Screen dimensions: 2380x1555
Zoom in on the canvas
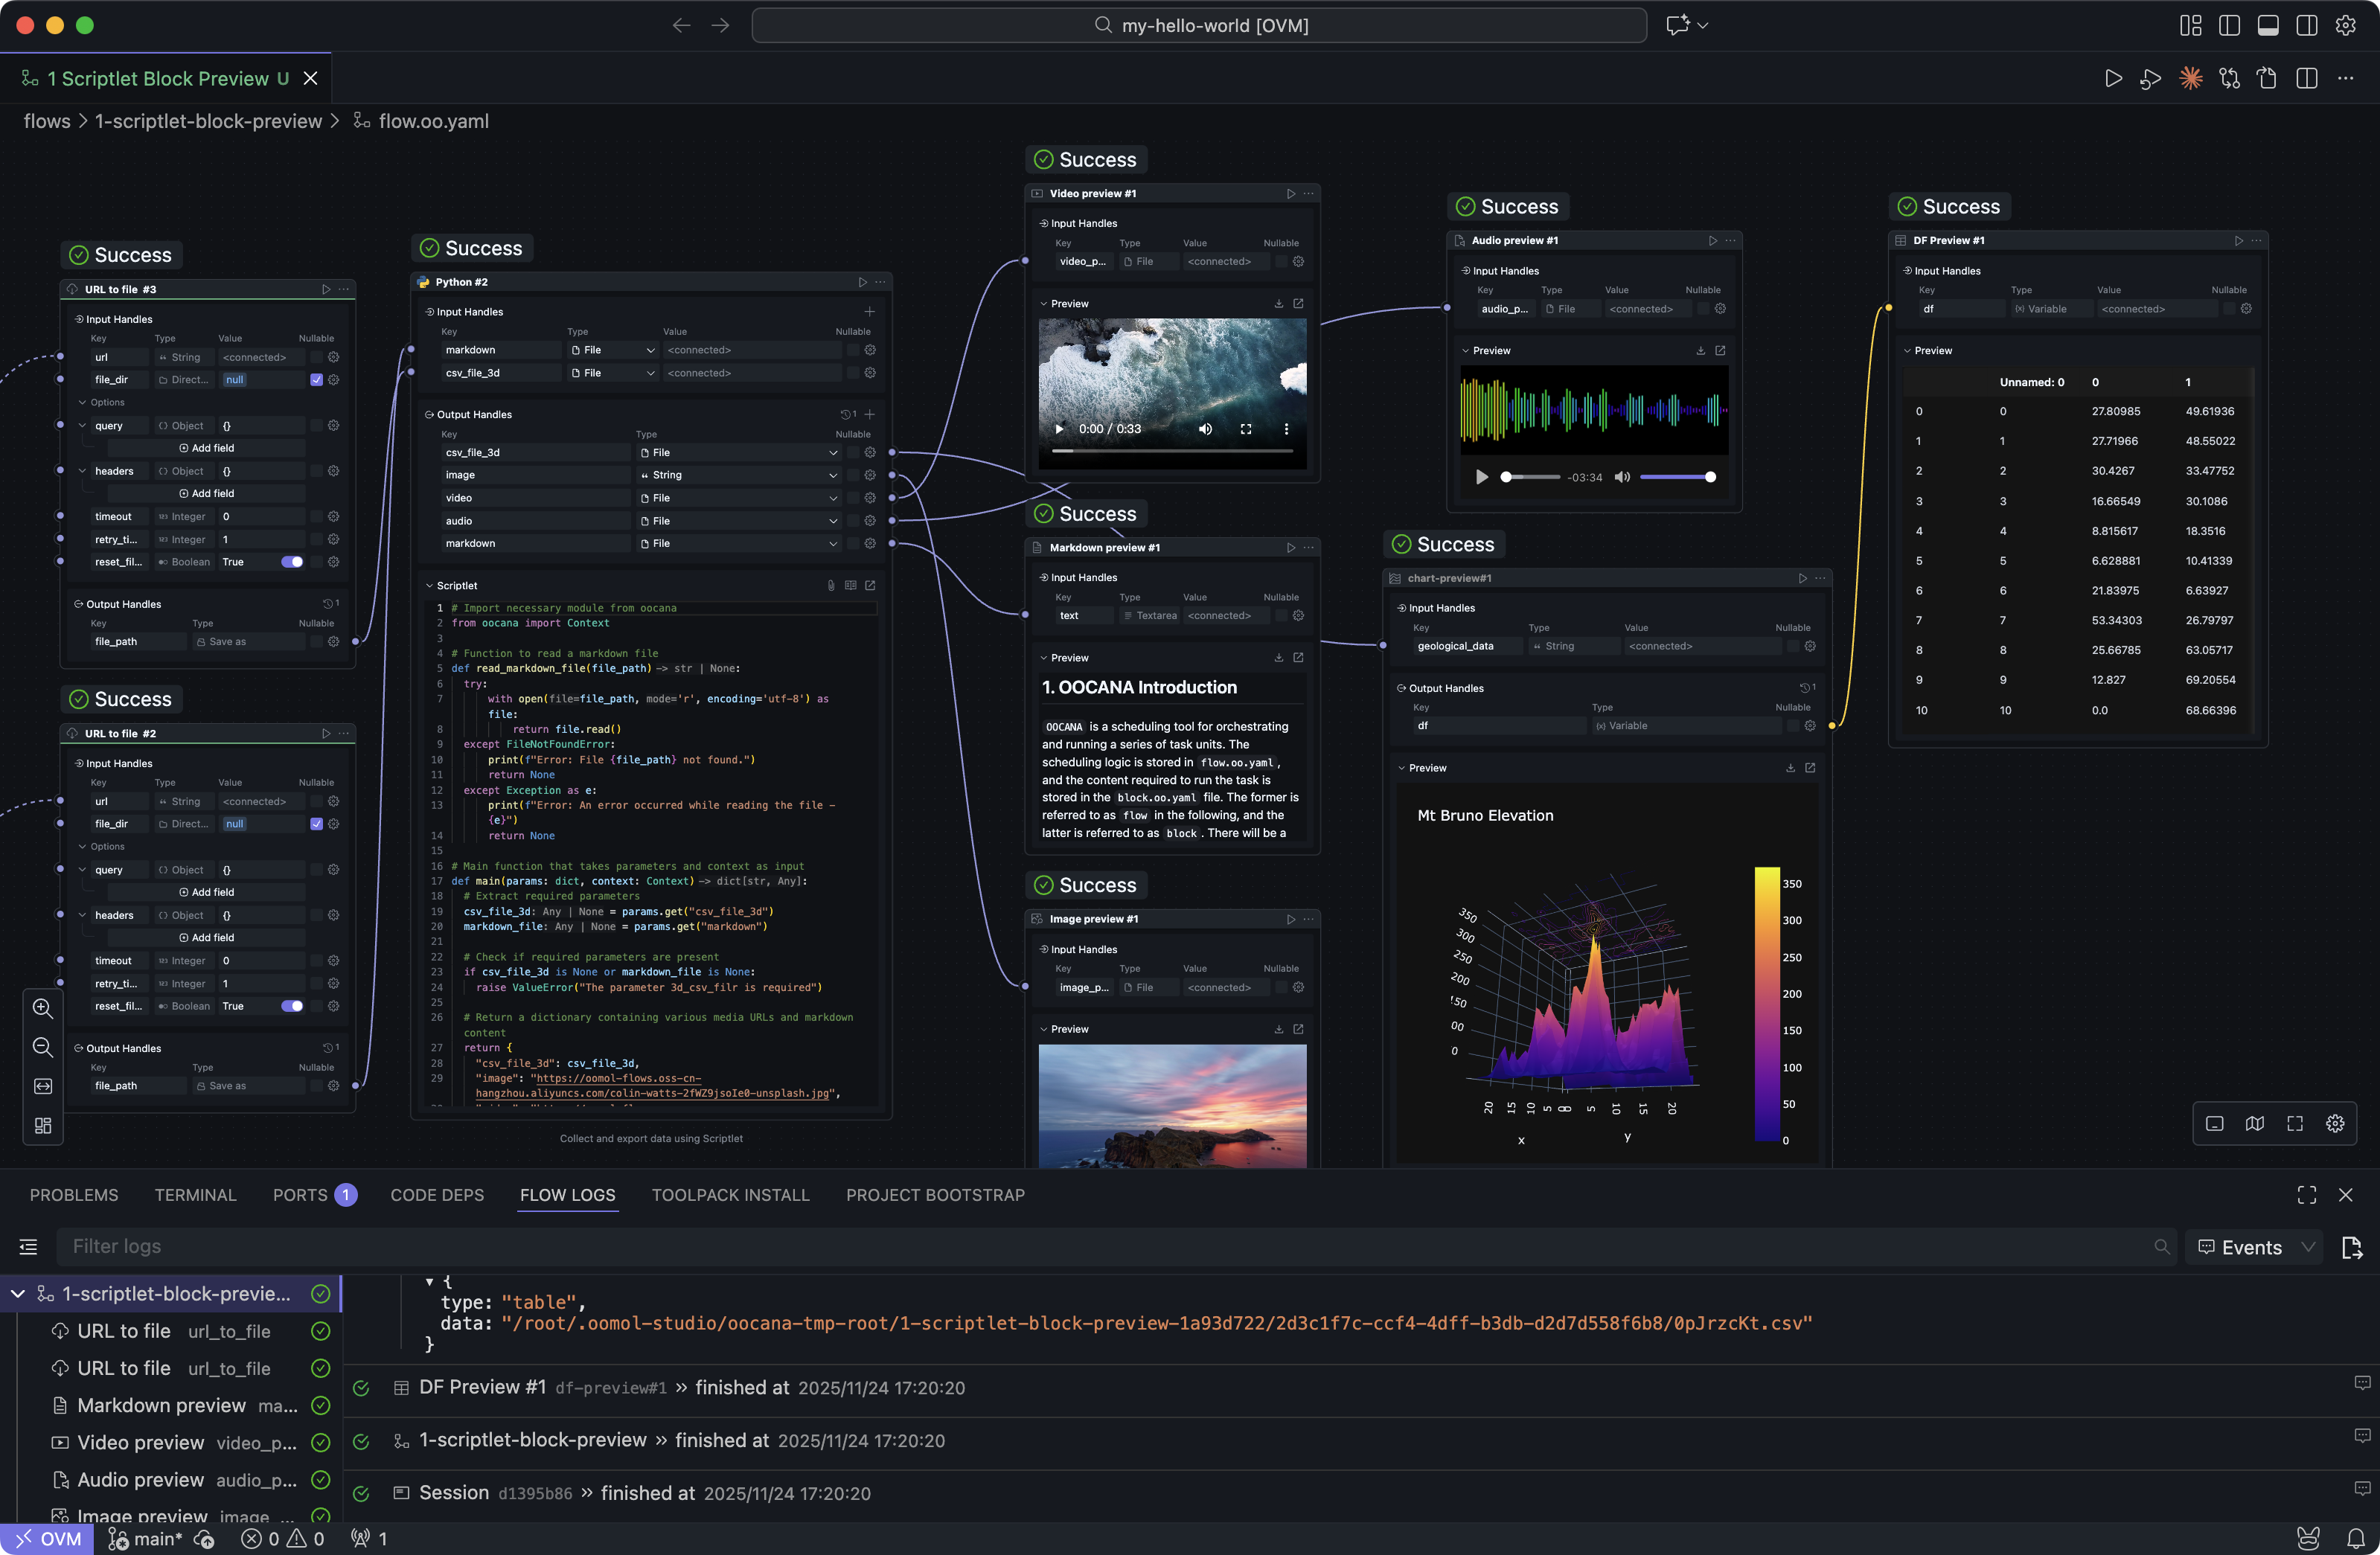(x=42, y=1009)
